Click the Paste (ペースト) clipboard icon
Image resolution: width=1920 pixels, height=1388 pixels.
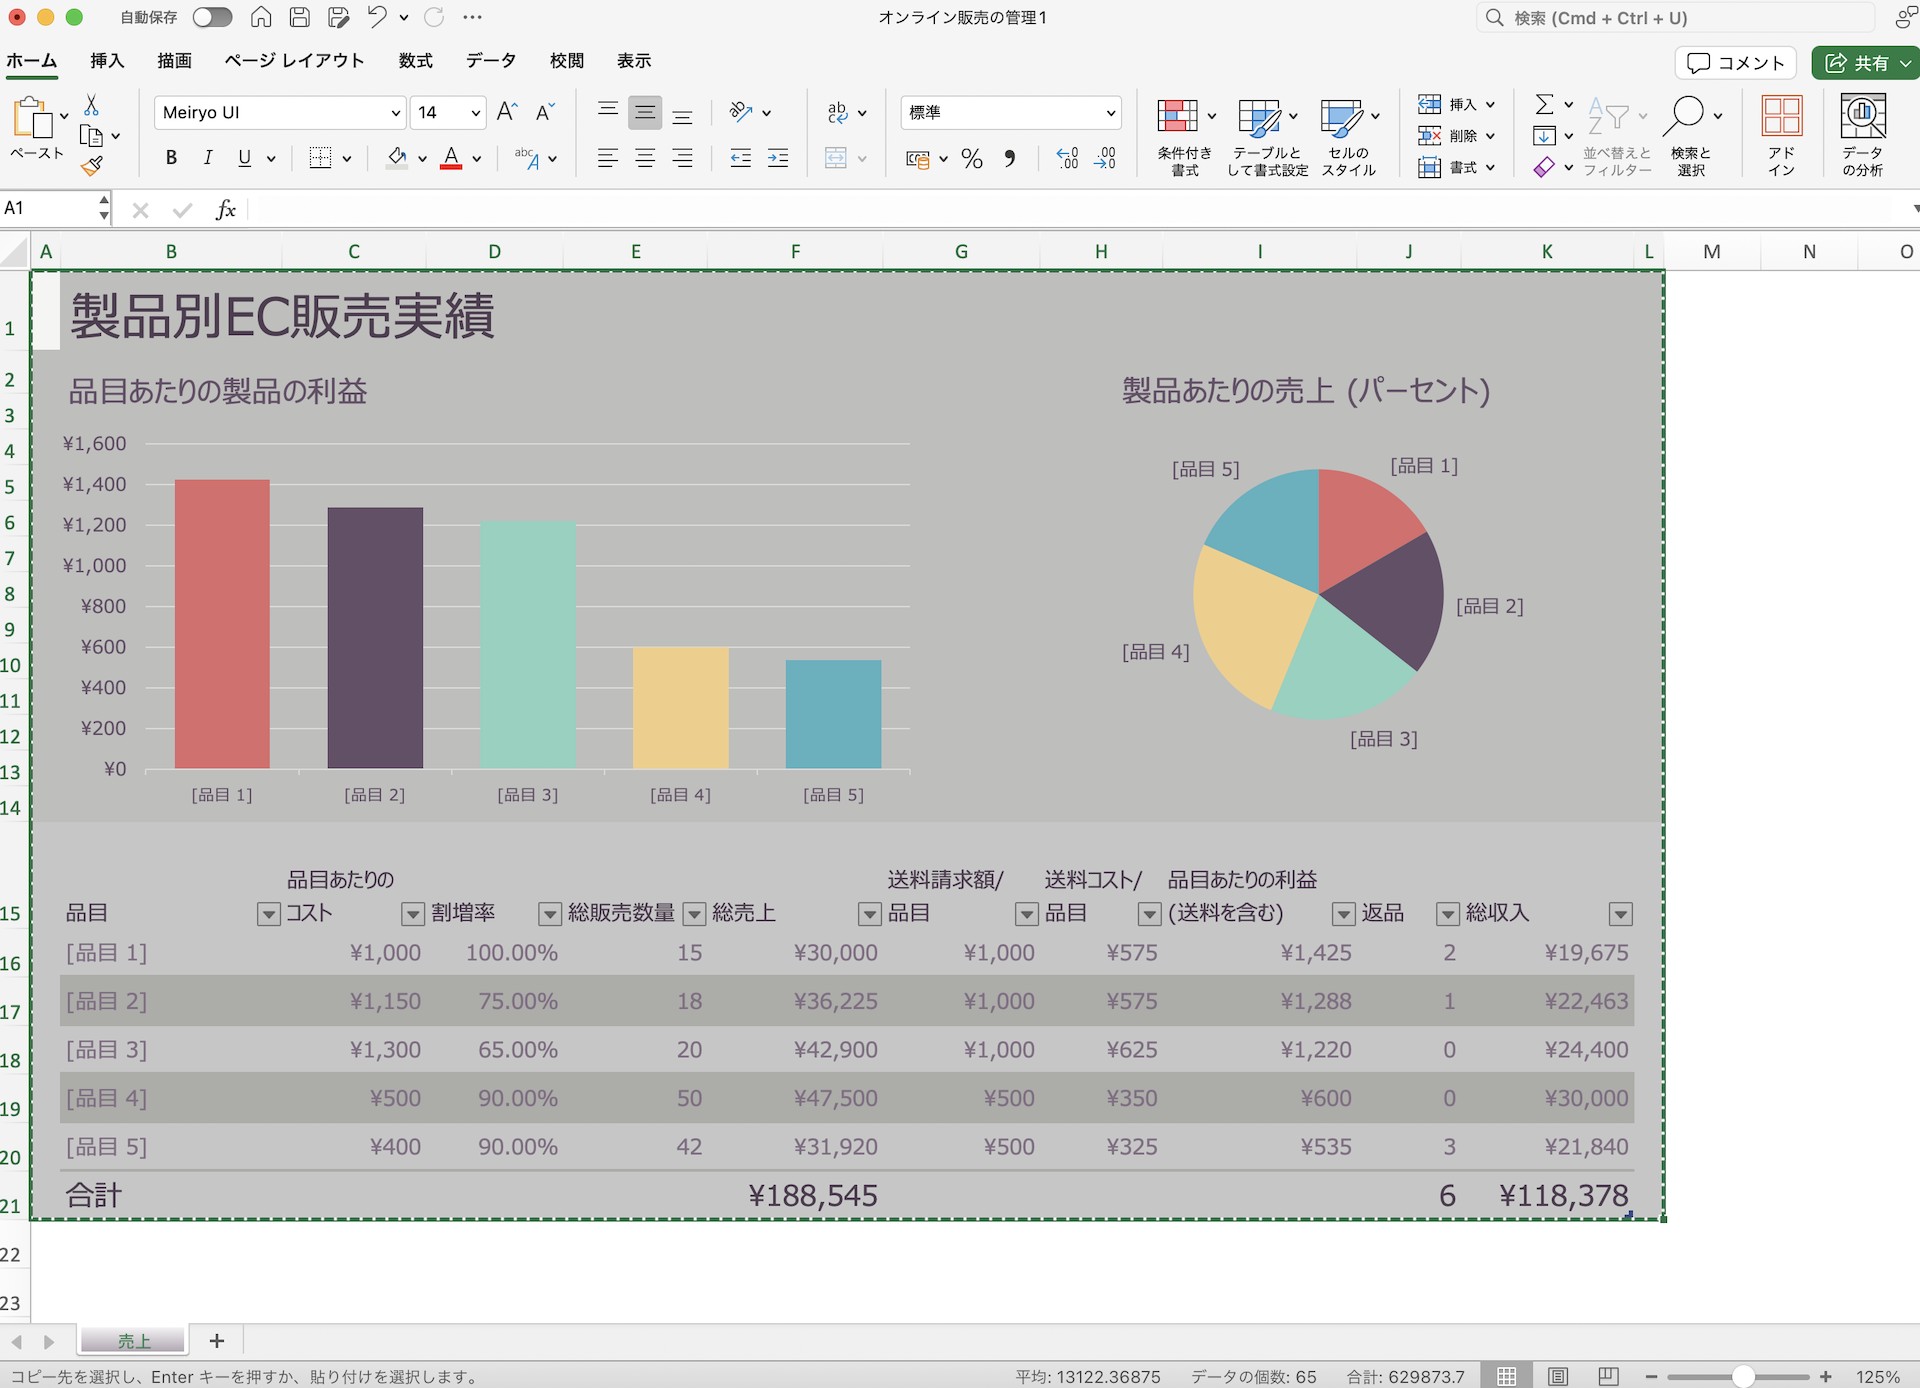coord(32,118)
